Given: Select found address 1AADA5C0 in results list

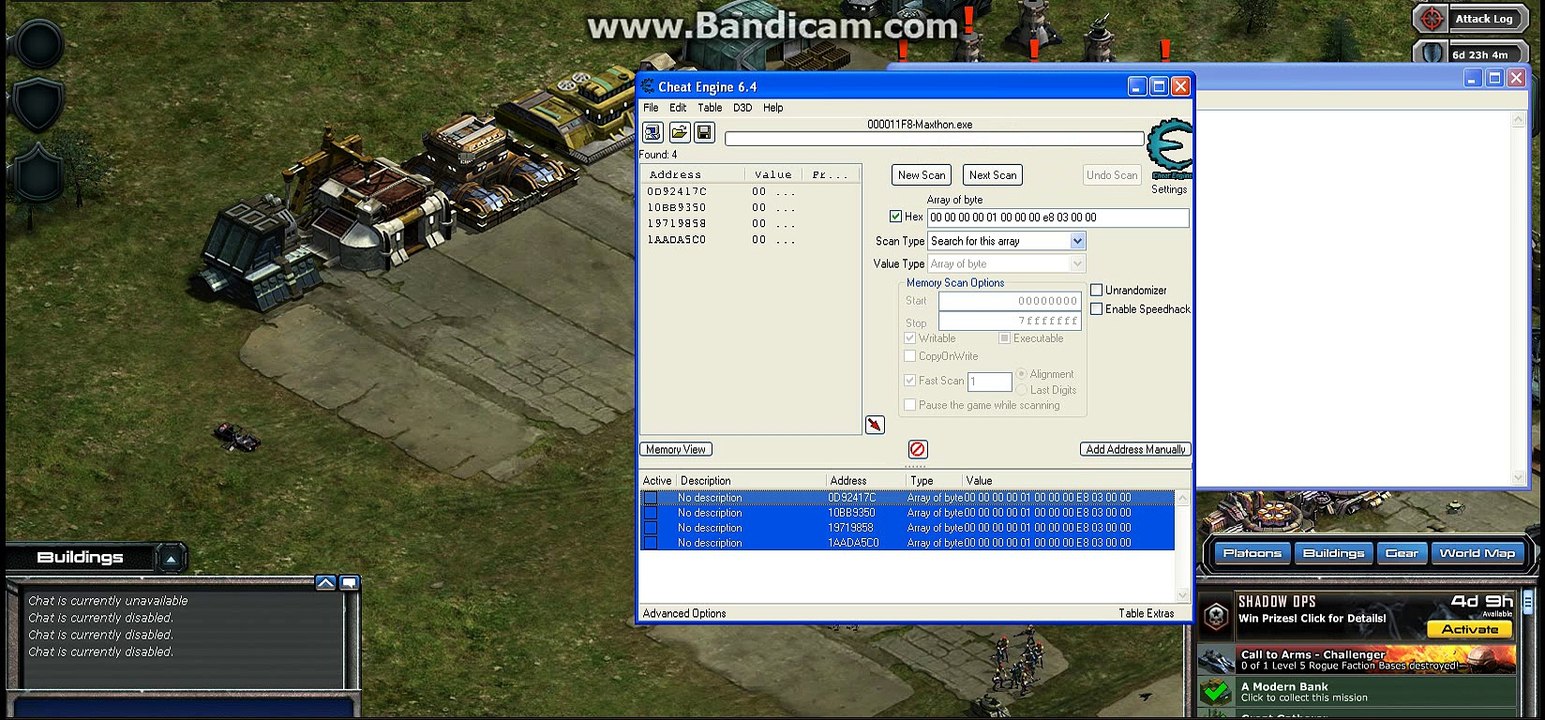Looking at the screenshot, I should [750, 239].
